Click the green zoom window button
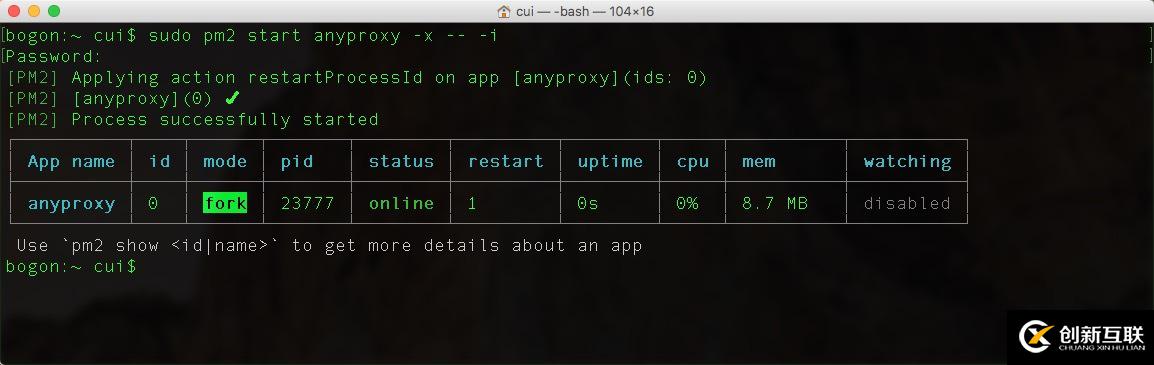1154x365 pixels. 54,12
